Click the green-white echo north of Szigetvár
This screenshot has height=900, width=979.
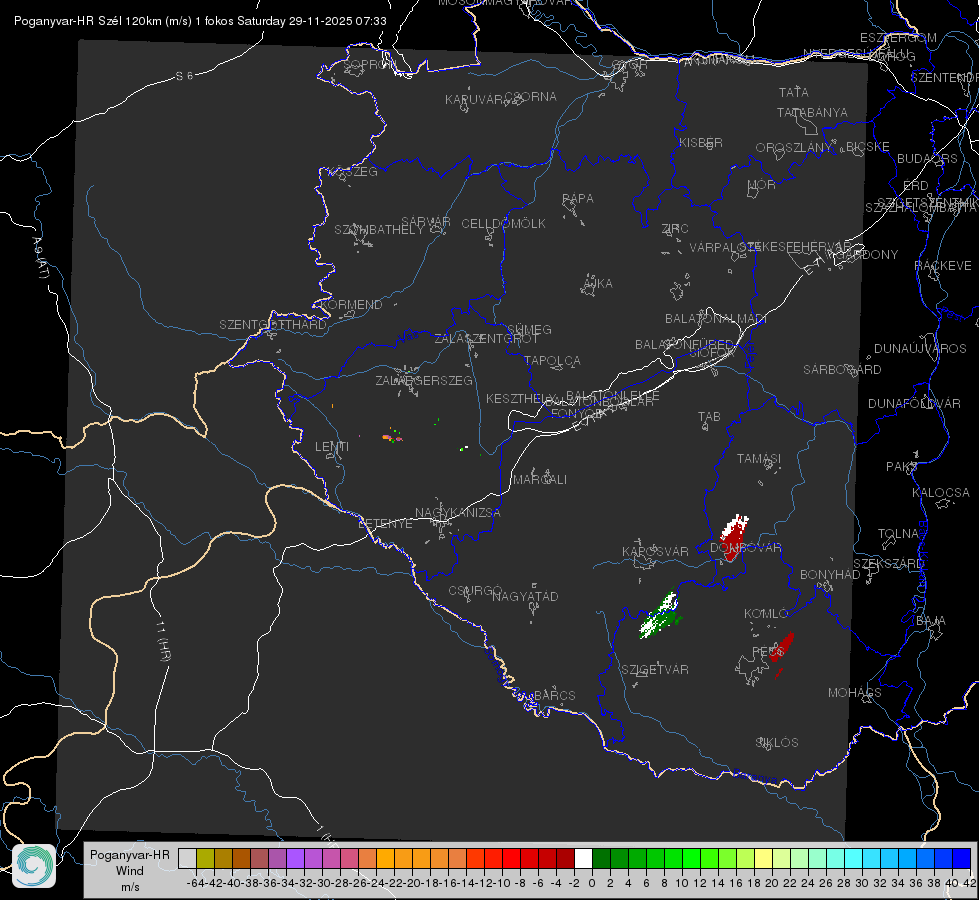pos(660,616)
